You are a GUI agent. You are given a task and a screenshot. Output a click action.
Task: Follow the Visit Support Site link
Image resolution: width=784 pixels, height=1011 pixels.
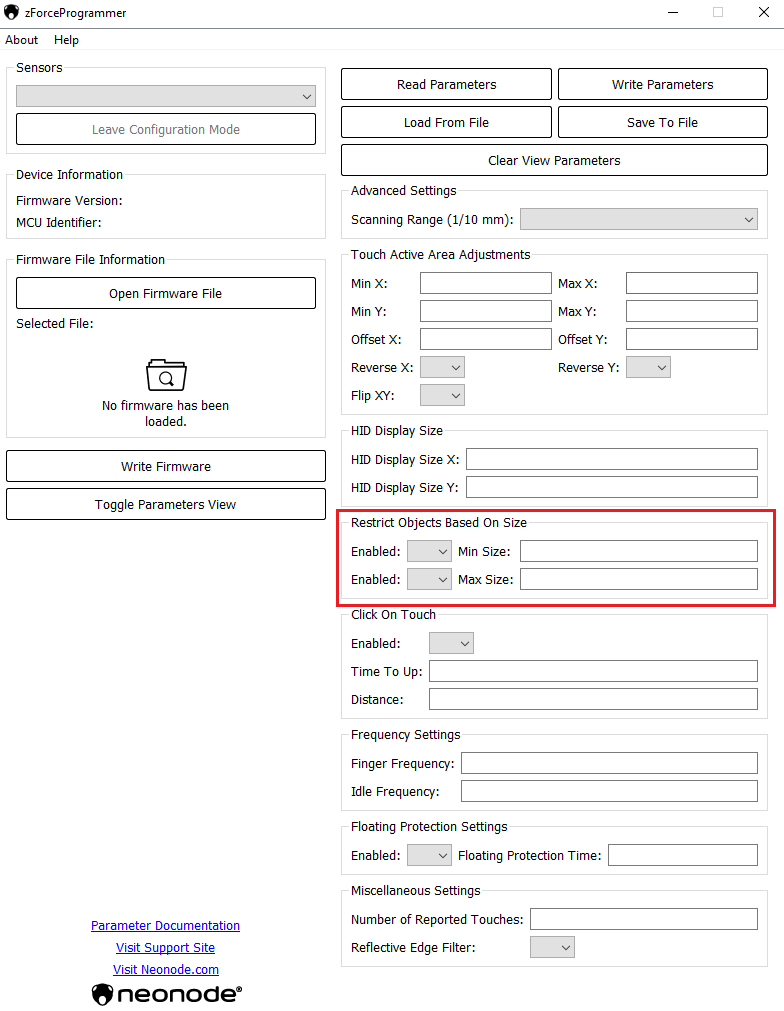pyautogui.click(x=166, y=948)
